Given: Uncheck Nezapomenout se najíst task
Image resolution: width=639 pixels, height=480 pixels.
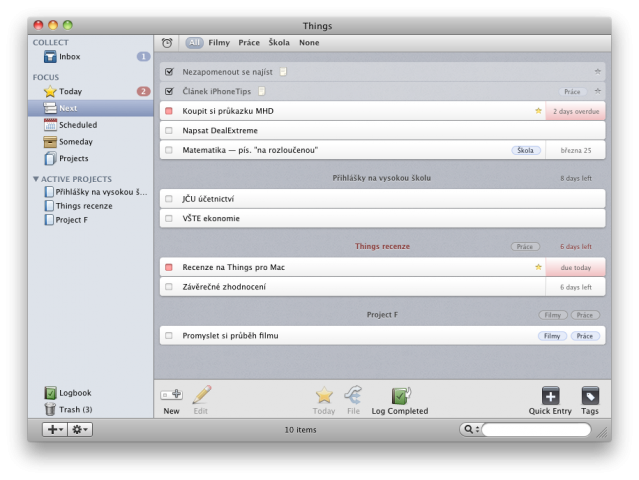Looking at the screenshot, I should [x=169, y=72].
